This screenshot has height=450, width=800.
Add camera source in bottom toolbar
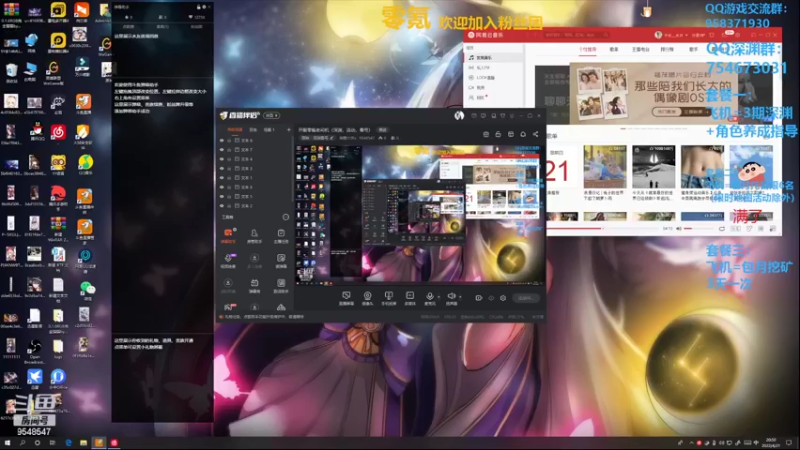coord(367,298)
